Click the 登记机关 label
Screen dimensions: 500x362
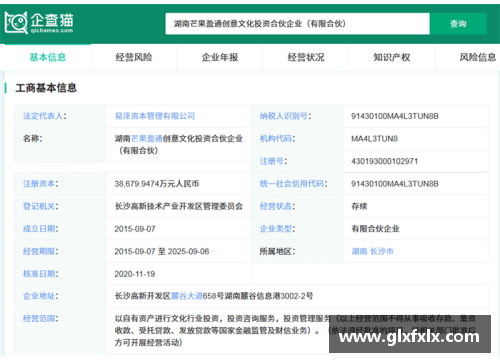[x=39, y=206]
